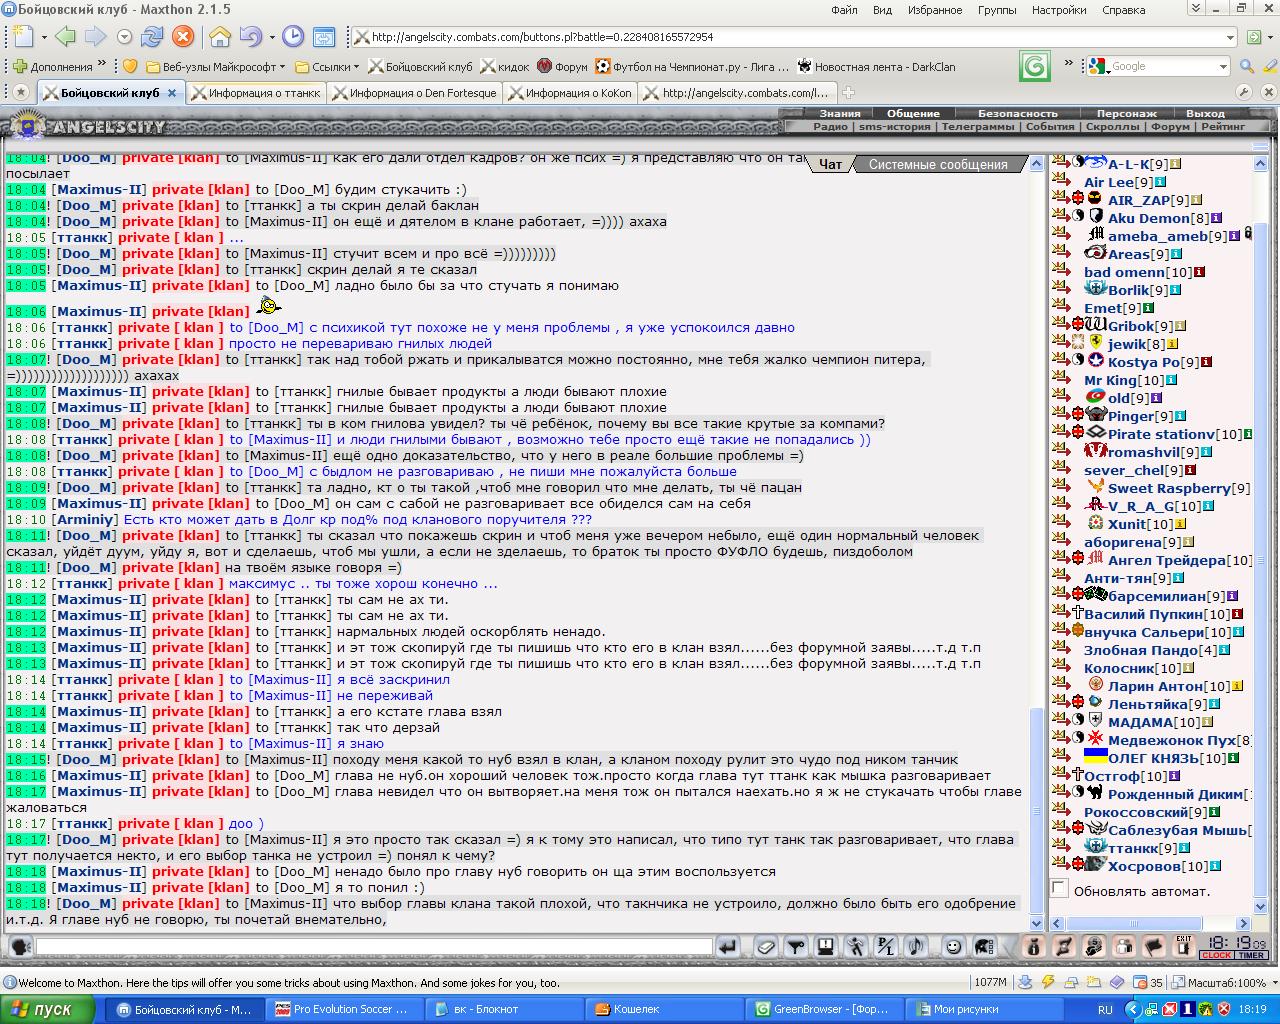This screenshot has height=1024, width=1280.
Task: Expand the address bar URL dropdown
Action: (x=1230, y=37)
